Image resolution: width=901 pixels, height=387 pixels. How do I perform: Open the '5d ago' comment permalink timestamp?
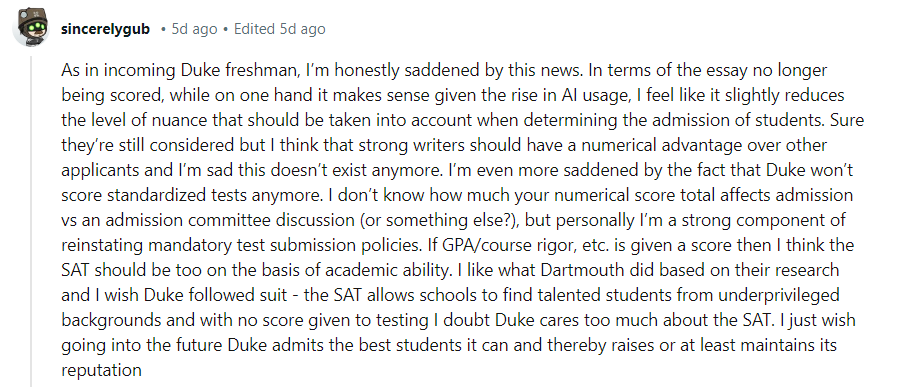pyautogui.click(x=194, y=29)
